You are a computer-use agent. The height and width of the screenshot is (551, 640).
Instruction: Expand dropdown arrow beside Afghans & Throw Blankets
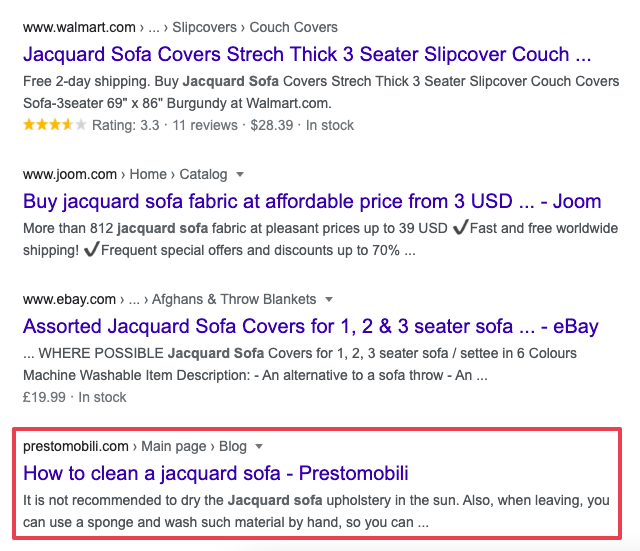(x=329, y=300)
